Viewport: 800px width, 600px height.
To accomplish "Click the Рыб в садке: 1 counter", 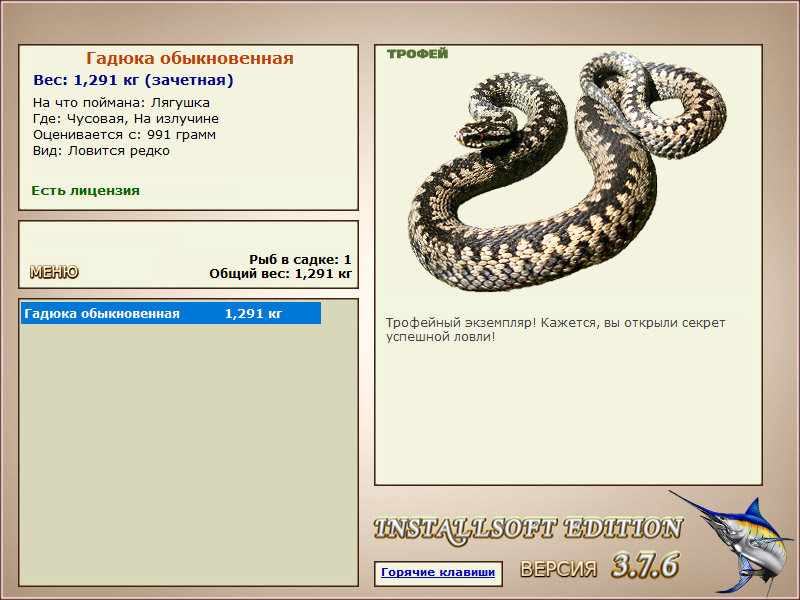I will tap(300, 260).
